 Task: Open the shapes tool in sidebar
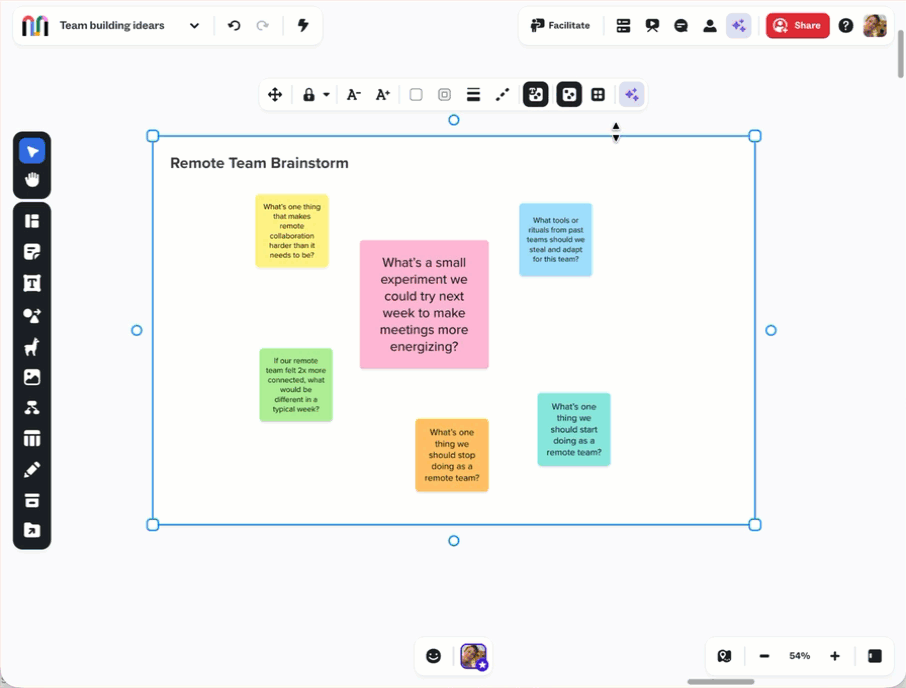tap(32, 315)
